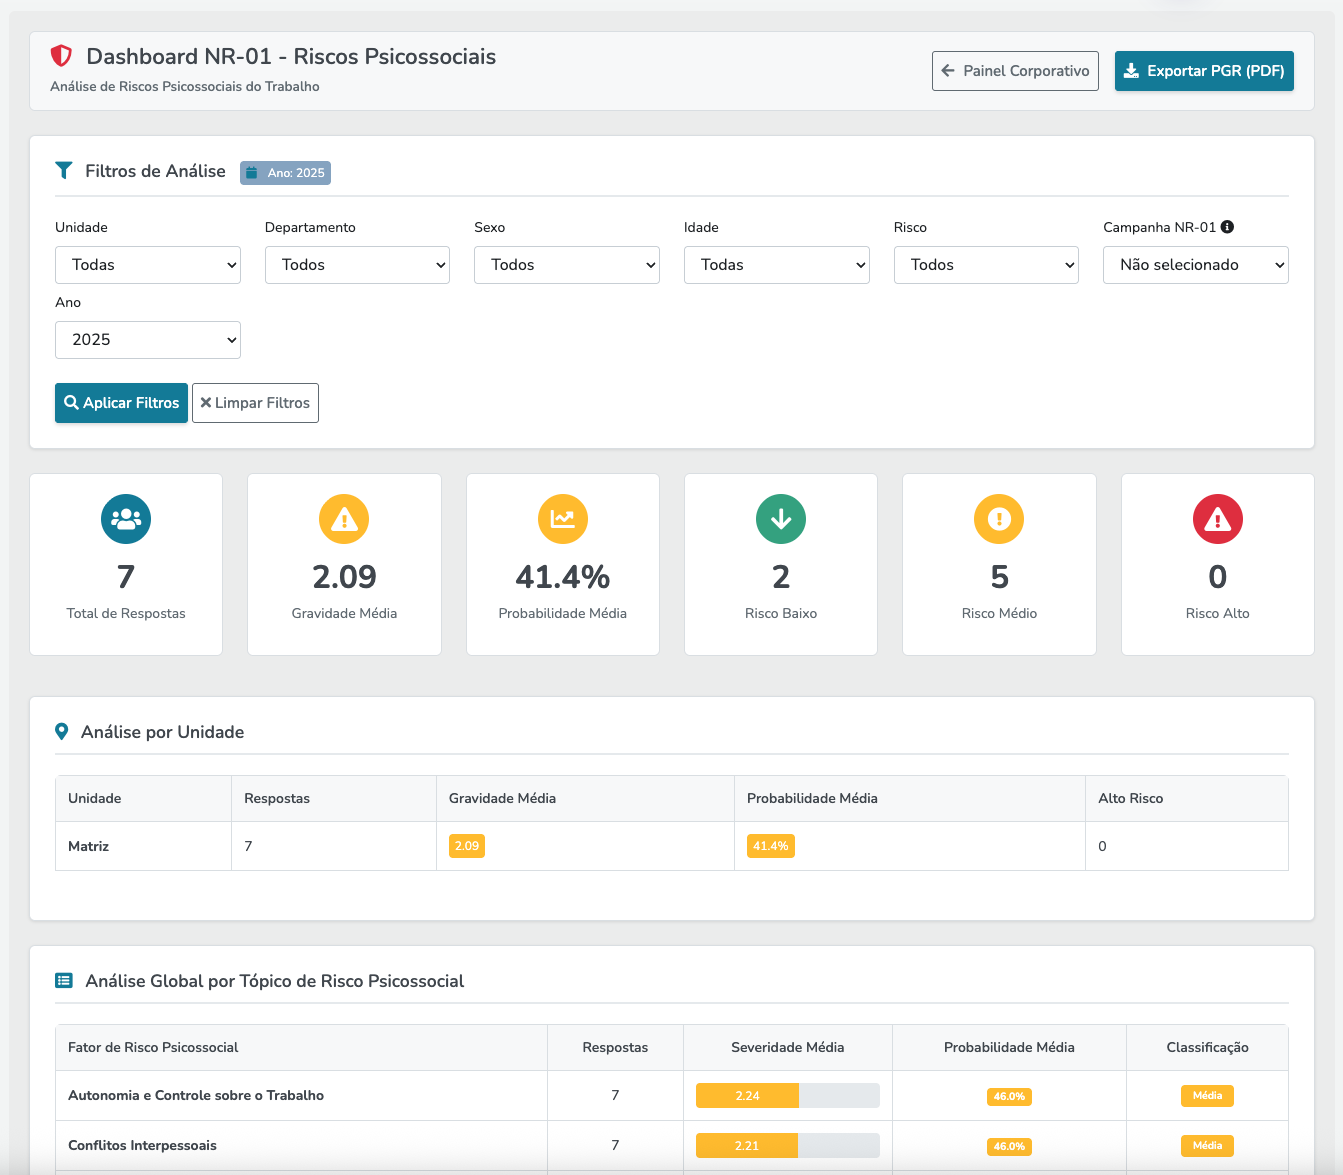Click the Limpar Filtros button
This screenshot has height=1175, width=1343.
255,402
